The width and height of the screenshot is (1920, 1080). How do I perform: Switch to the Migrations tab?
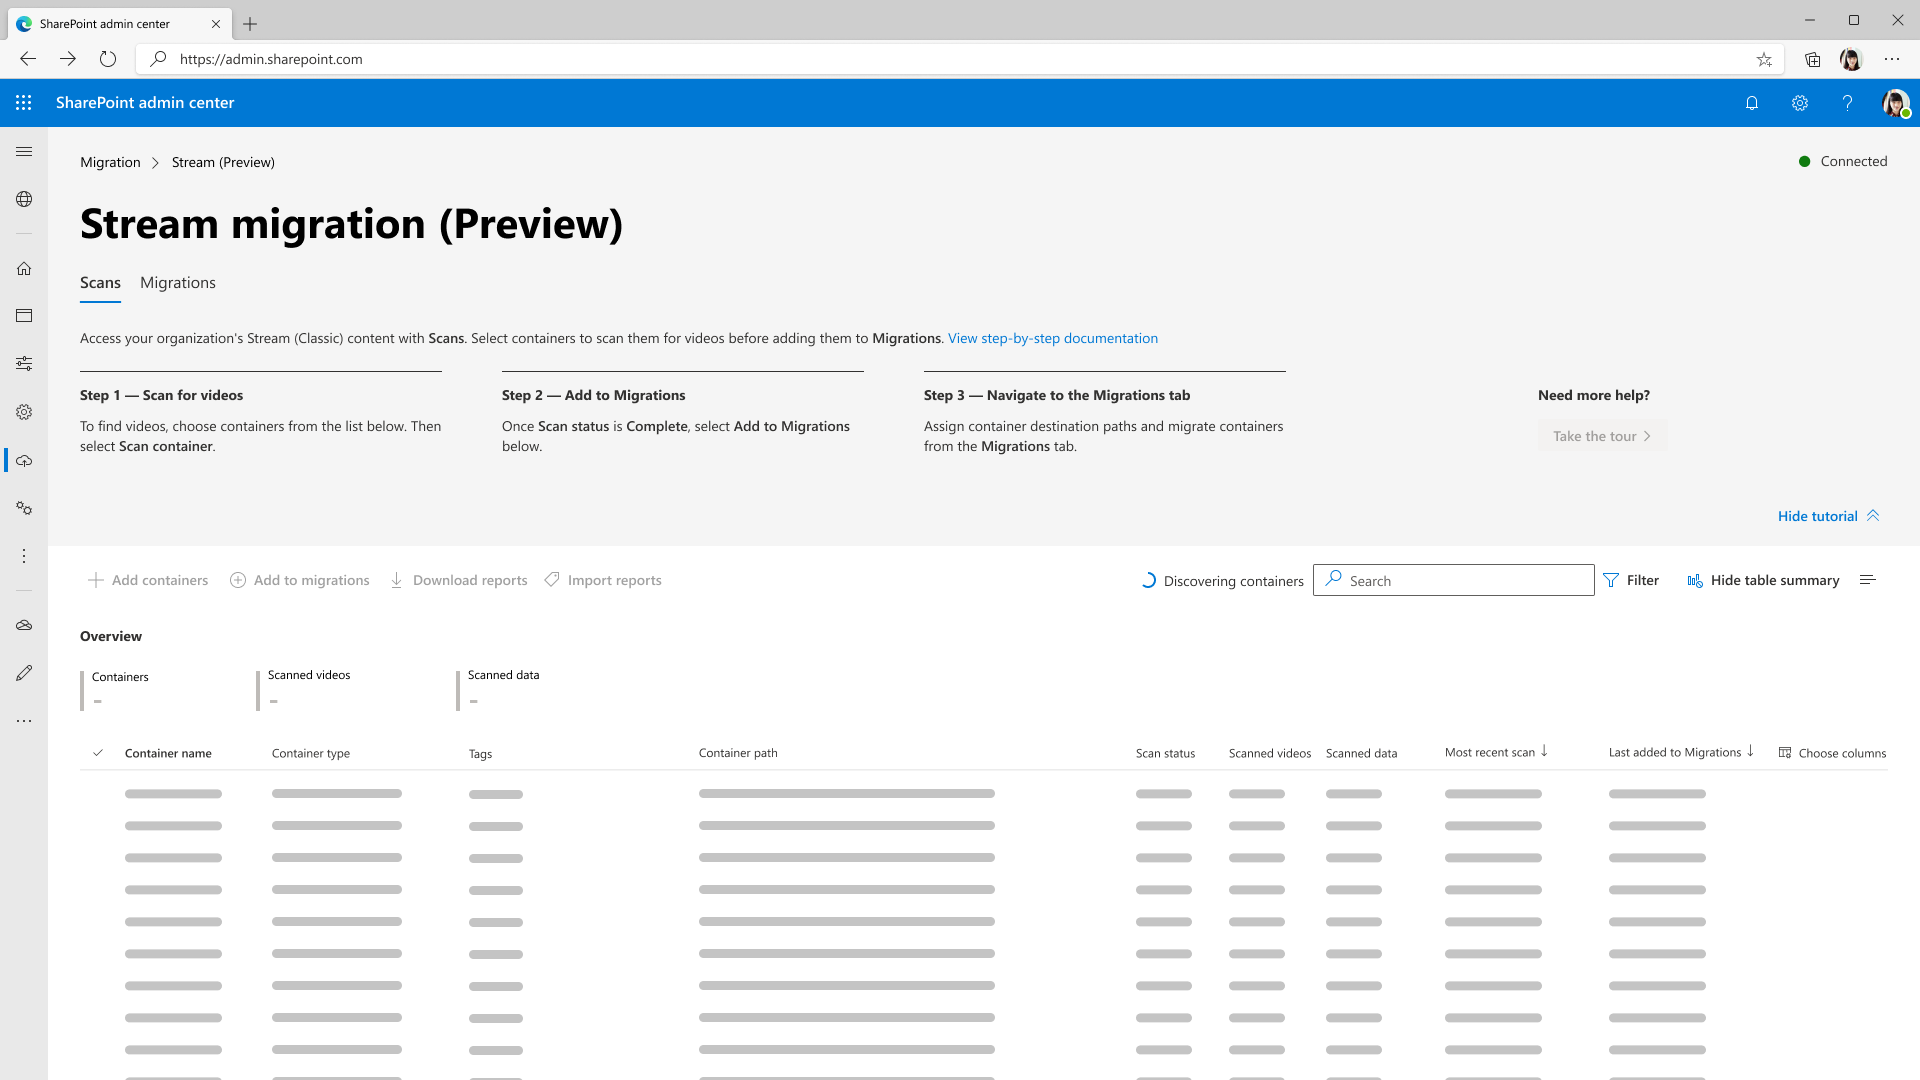(x=177, y=282)
